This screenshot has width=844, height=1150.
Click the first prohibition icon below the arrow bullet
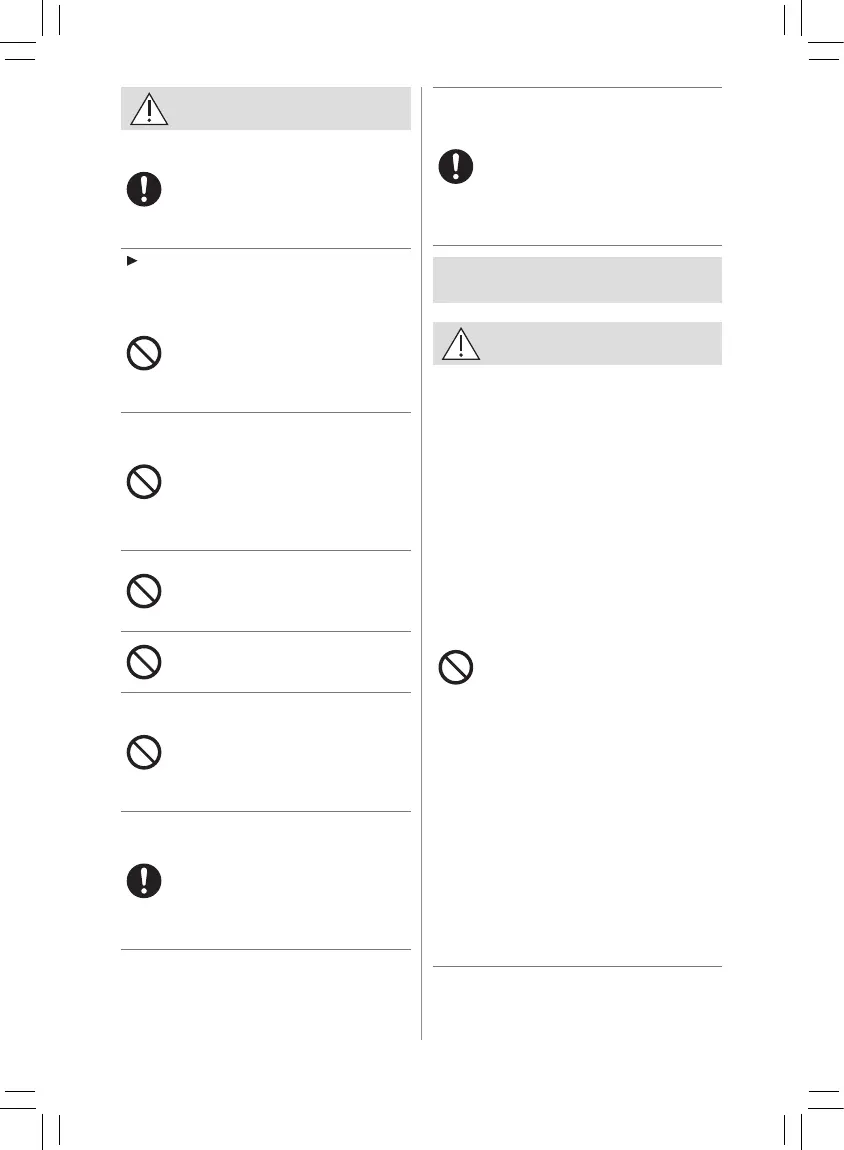(144, 354)
